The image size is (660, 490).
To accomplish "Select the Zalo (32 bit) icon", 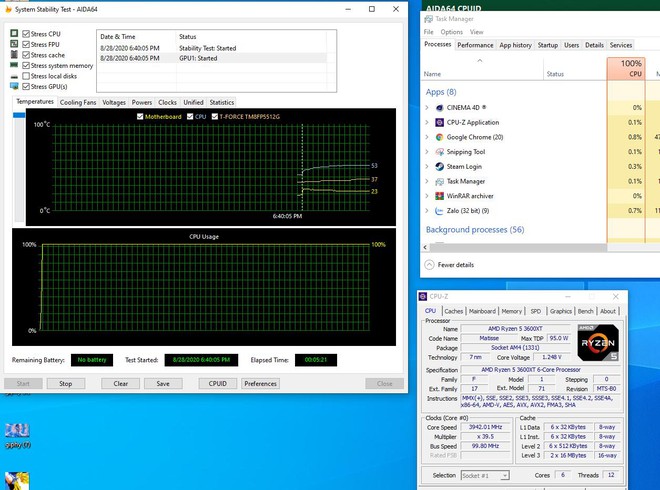I will [439, 211].
